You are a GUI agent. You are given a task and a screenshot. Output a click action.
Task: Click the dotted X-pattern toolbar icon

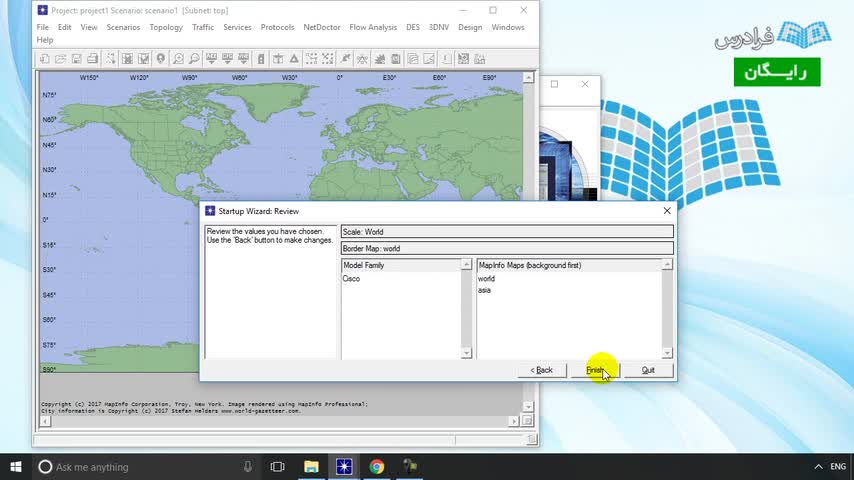coord(328,59)
